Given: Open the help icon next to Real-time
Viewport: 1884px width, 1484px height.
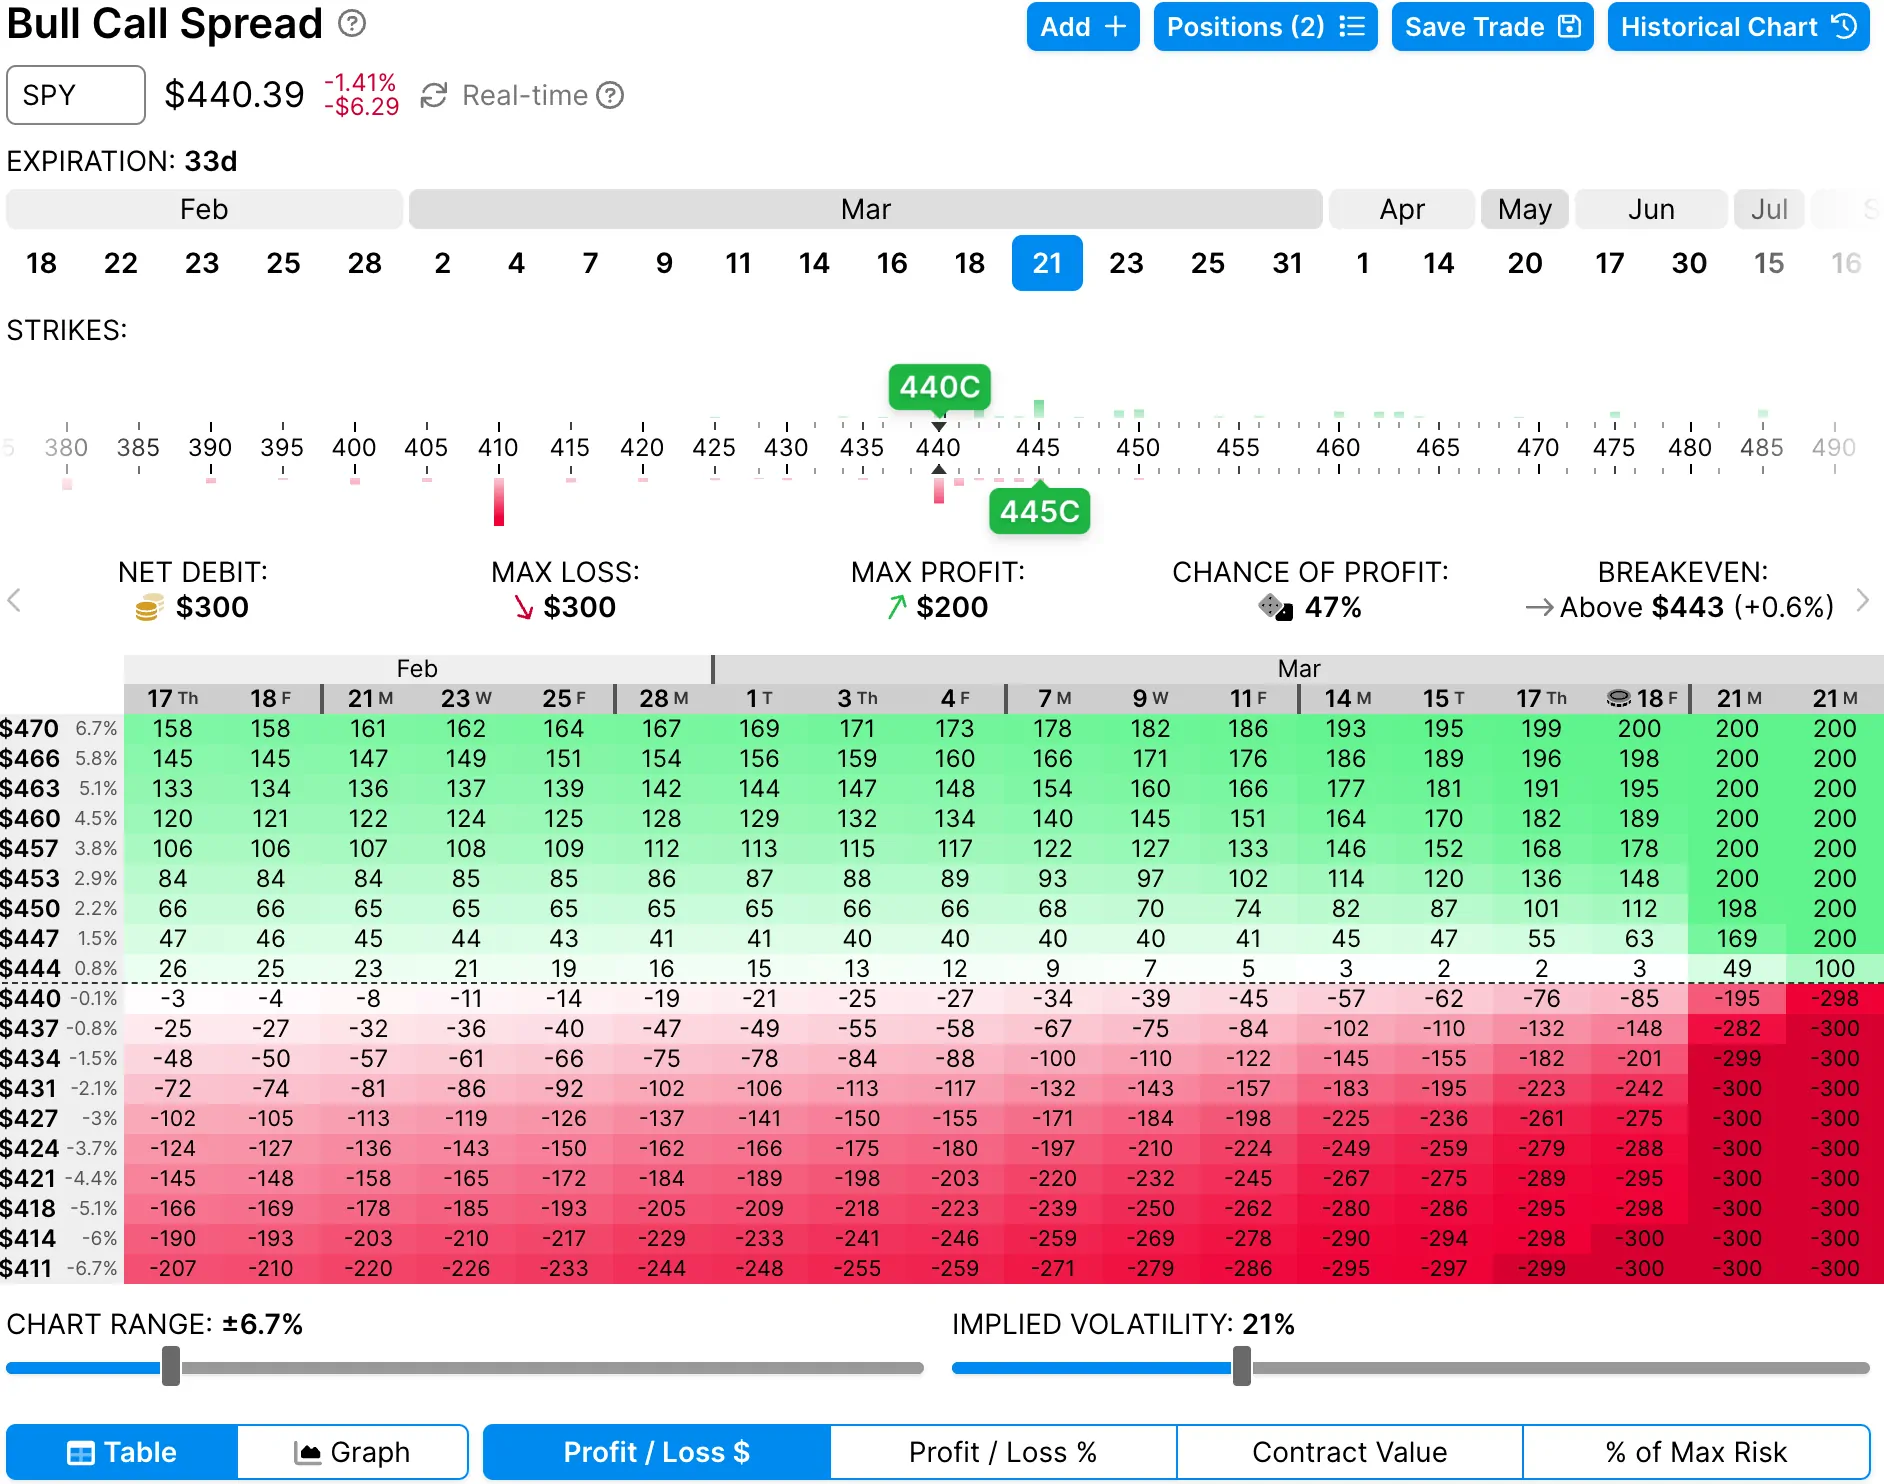Looking at the screenshot, I should tap(610, 95).
